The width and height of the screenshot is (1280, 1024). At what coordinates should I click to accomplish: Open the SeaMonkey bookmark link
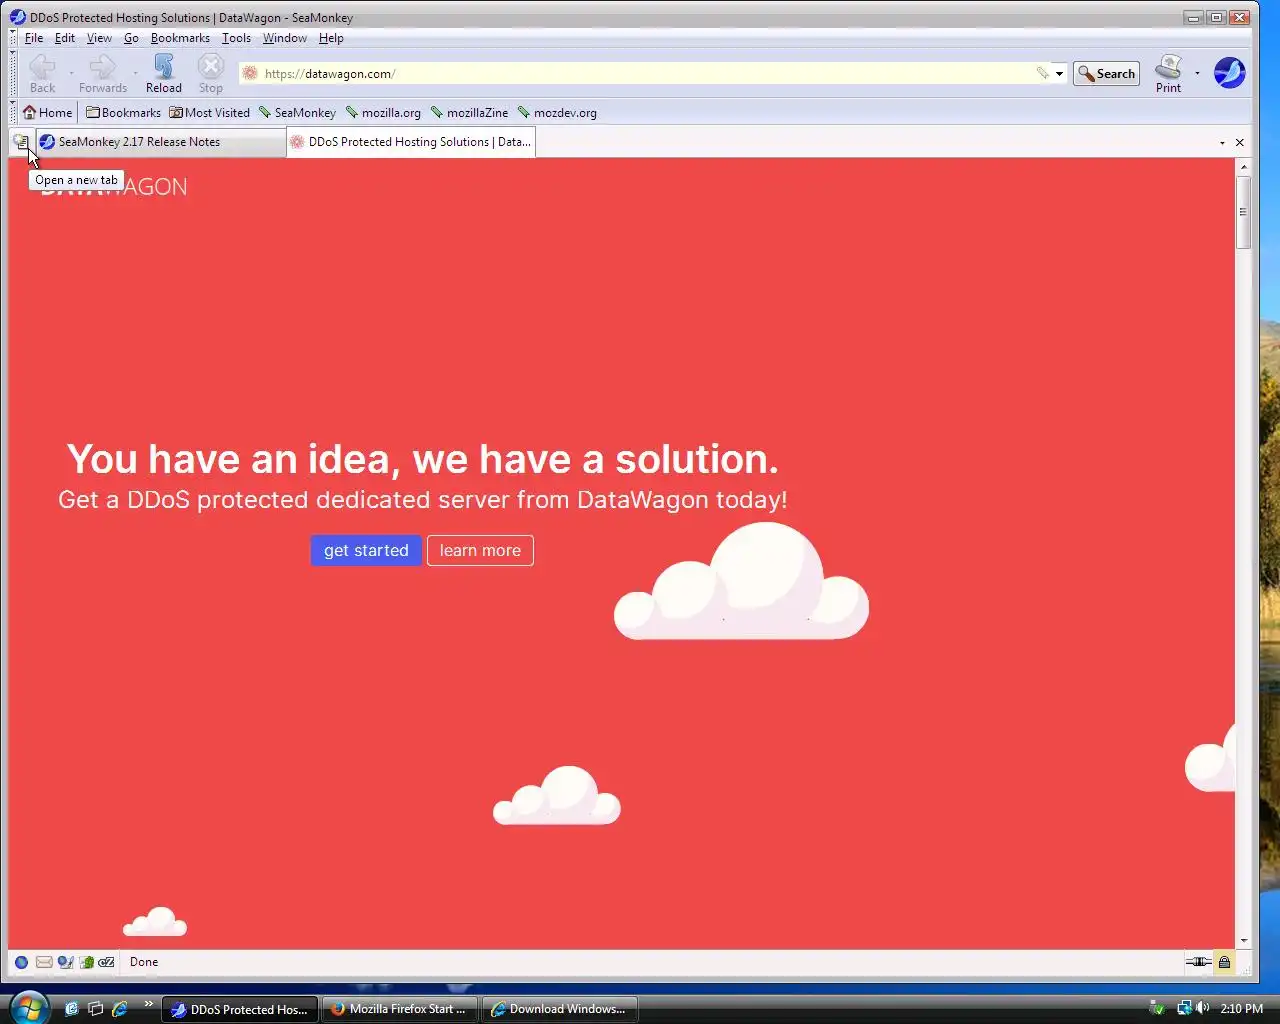point(297,113)
